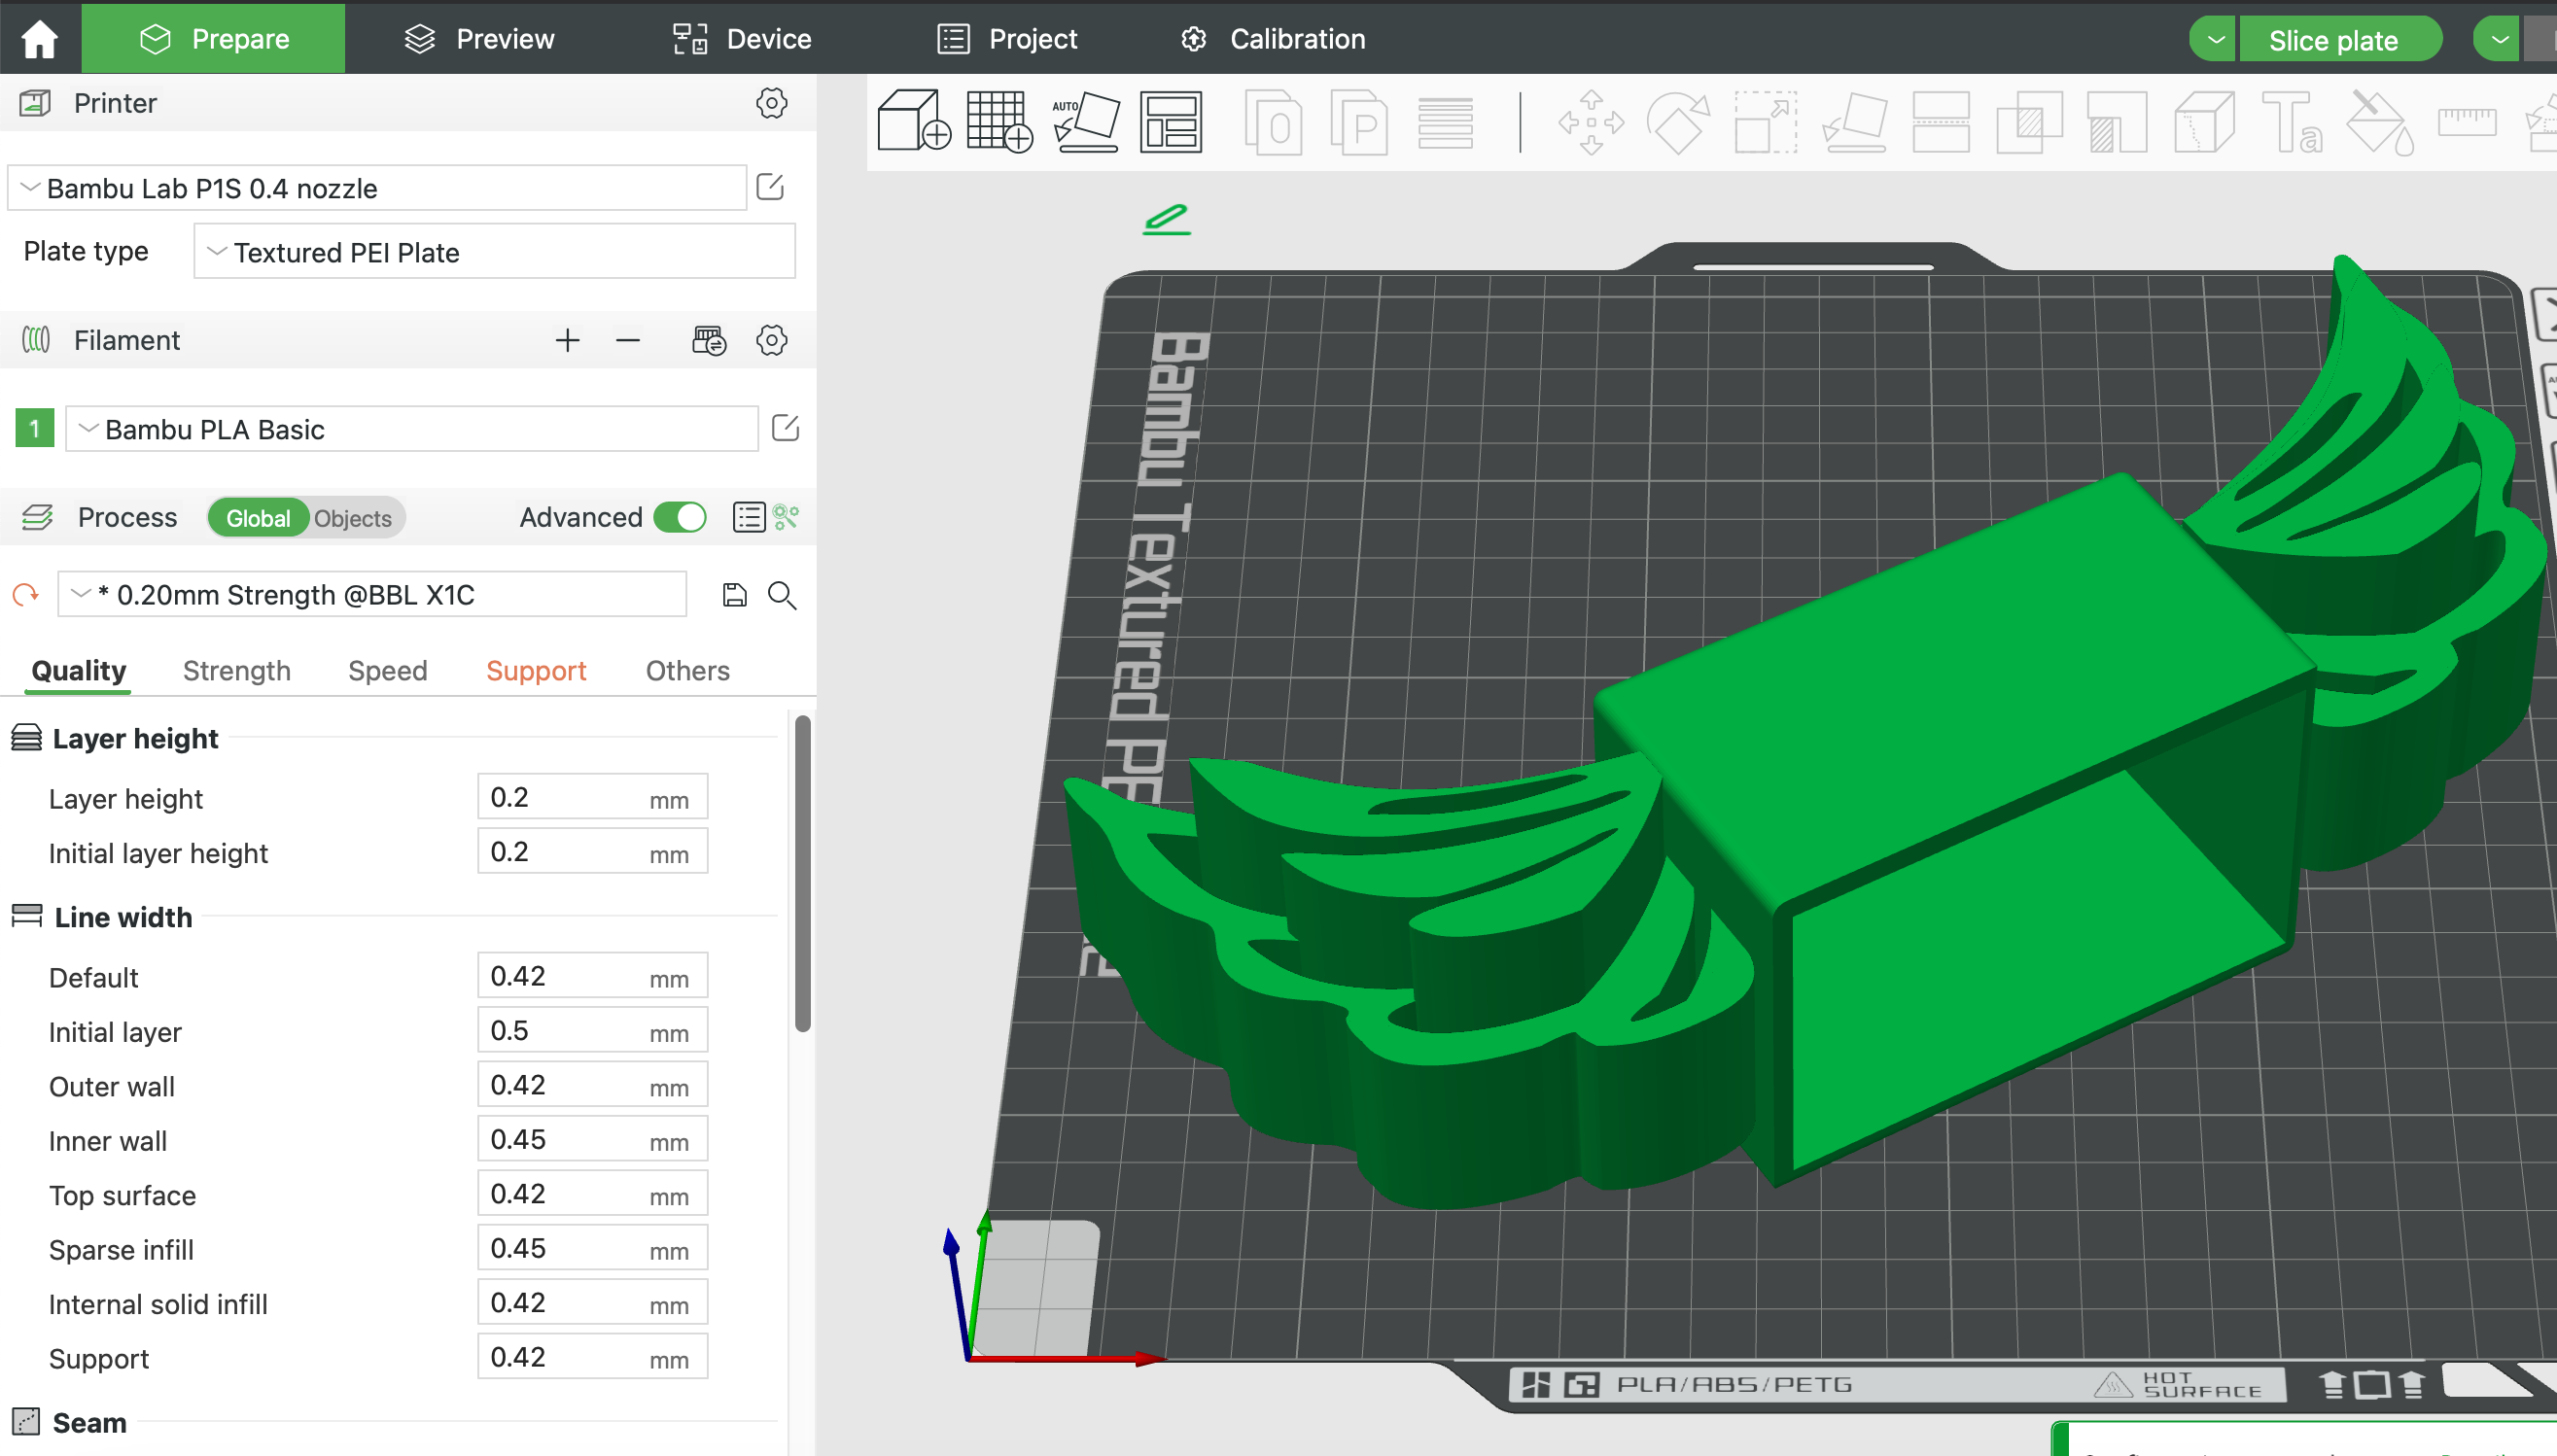
Task: Open the Support painting tool
Action: point(2117,122)
